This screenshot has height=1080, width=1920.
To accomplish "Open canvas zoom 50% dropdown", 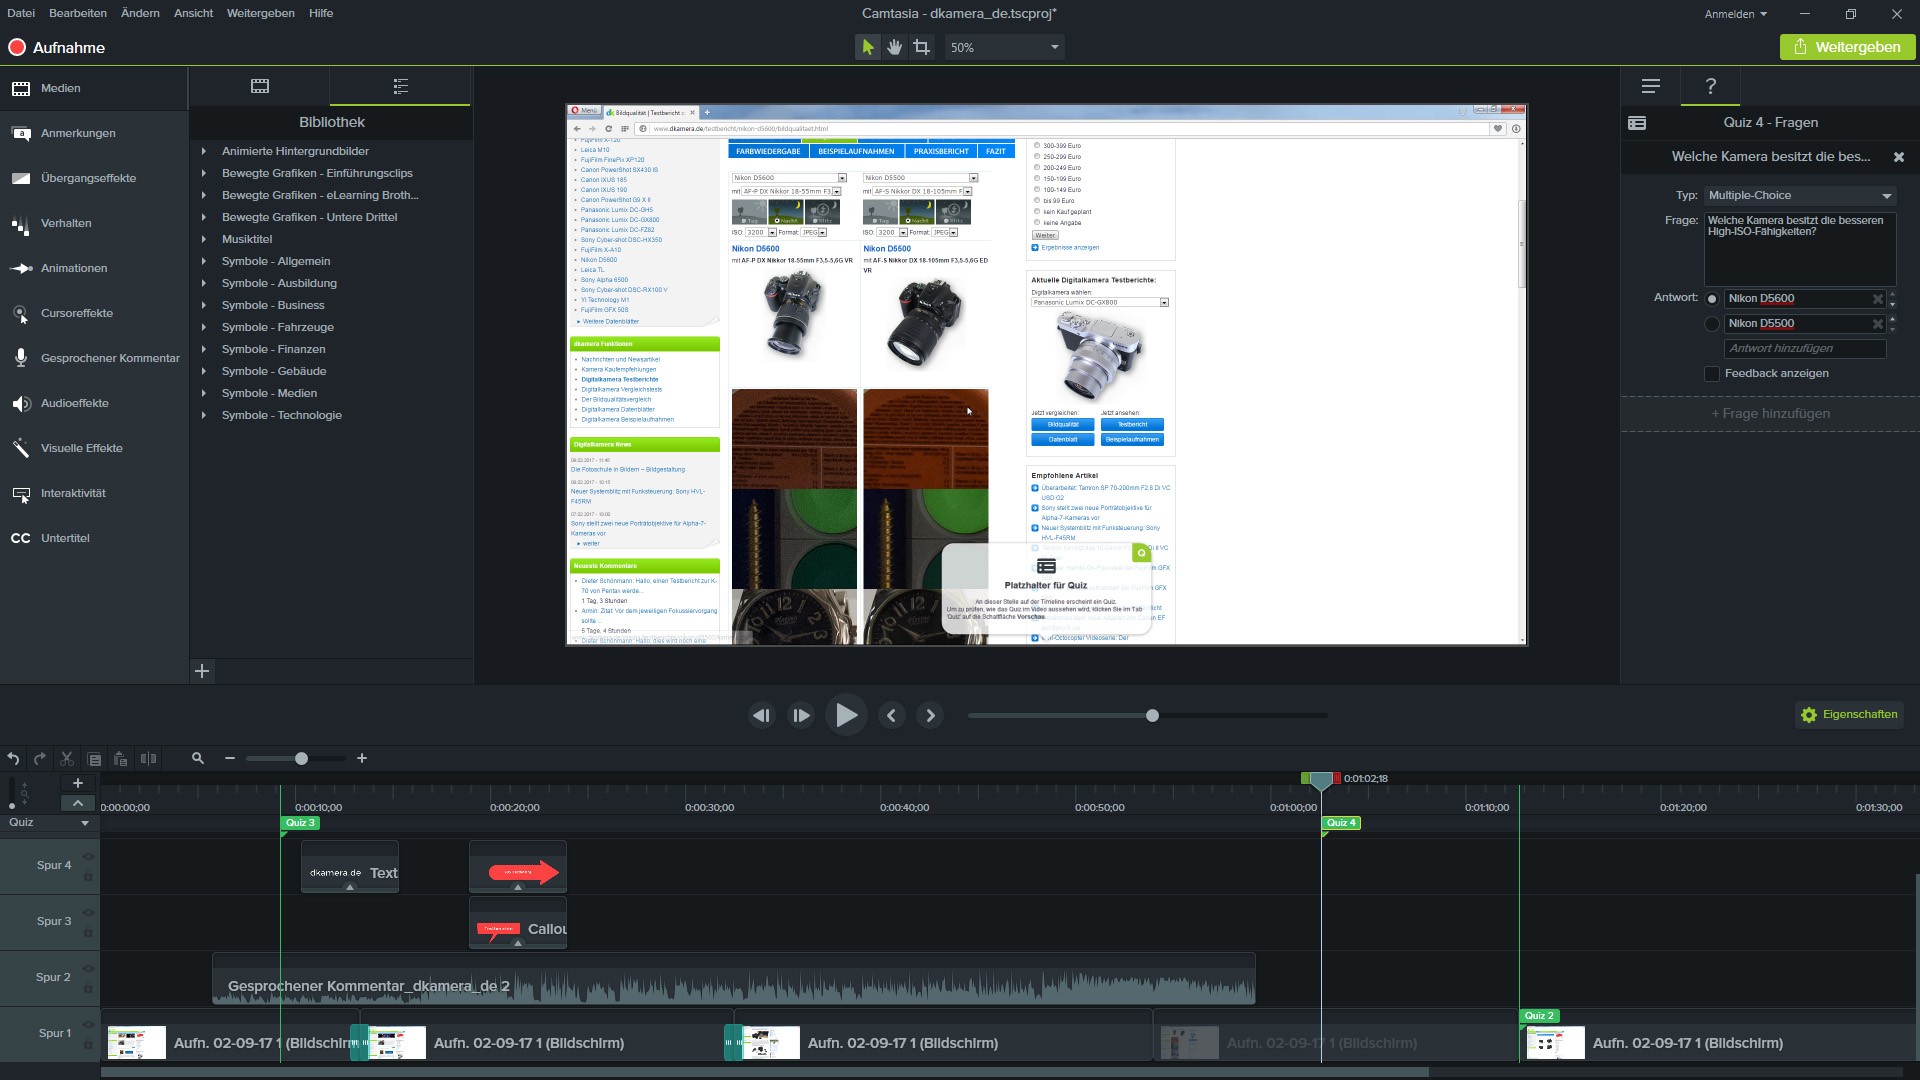I will point(1004,47).
